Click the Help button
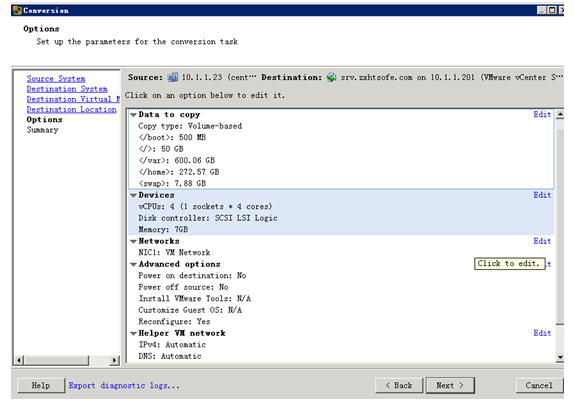 [x=41, y=385]
